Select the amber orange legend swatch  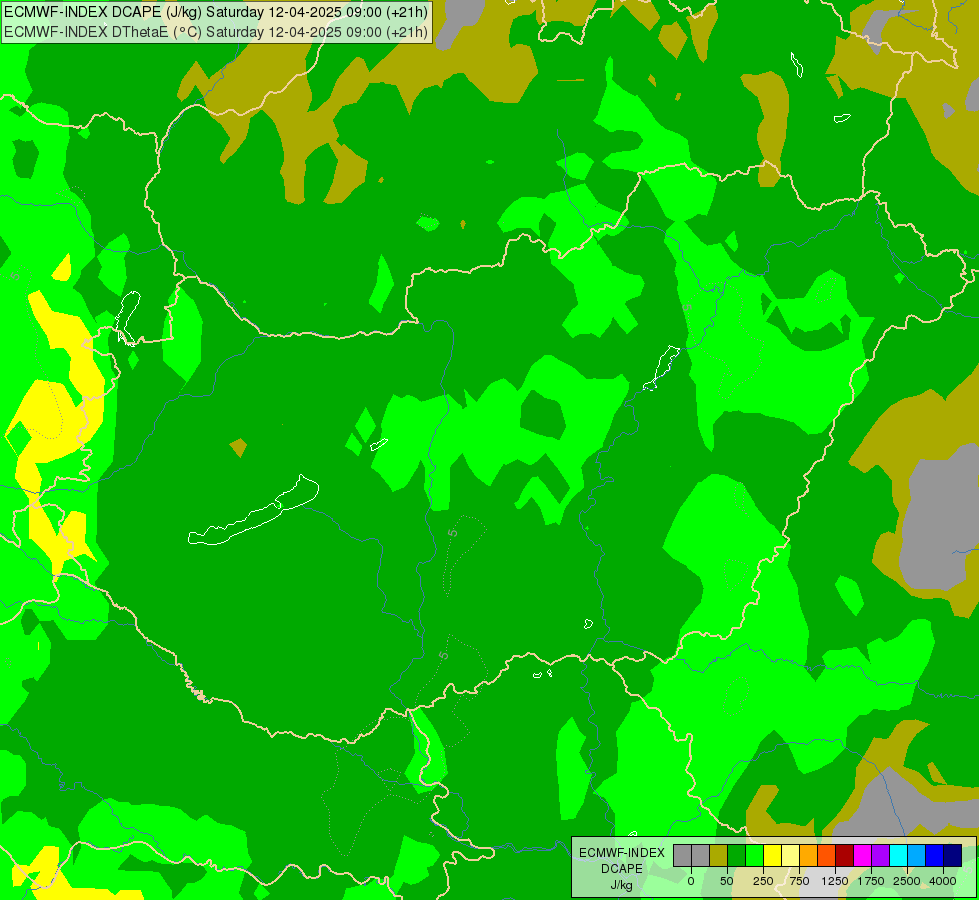[808, 855]
